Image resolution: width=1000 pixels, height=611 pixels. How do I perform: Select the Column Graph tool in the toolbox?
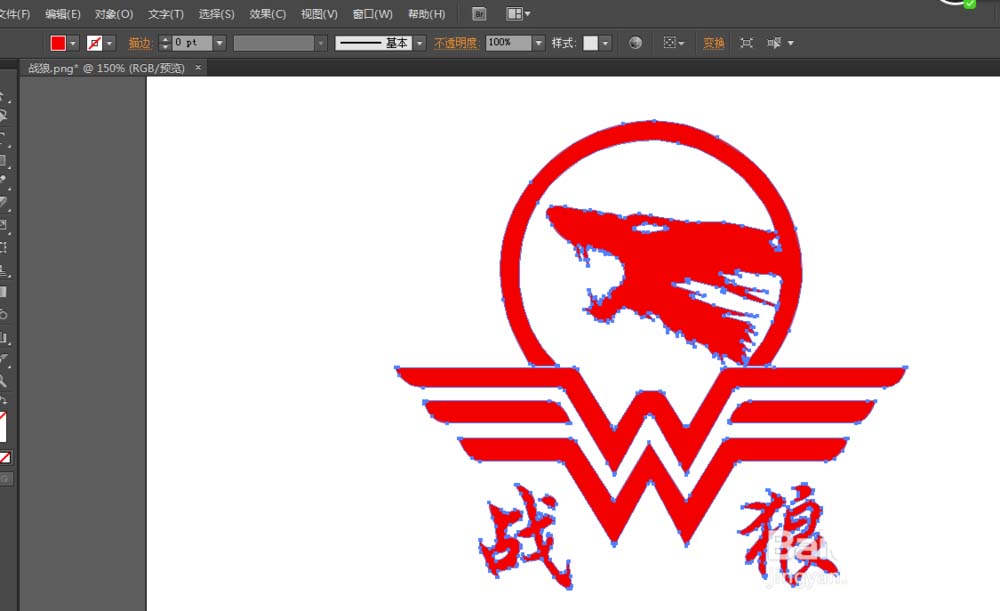(4, 337)
